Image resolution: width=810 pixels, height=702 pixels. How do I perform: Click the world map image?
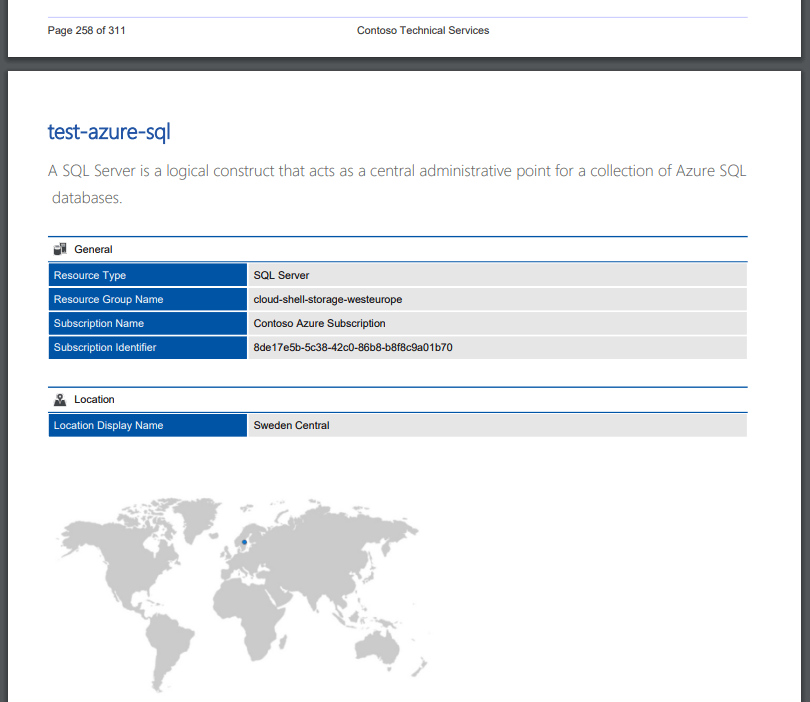242,595
